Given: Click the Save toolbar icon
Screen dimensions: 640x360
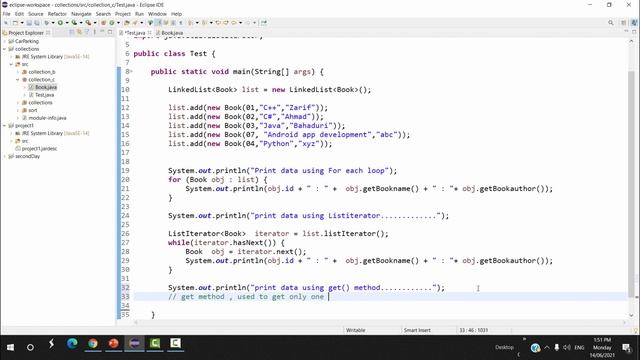Looking at the screenshot, I should pos(29,23).
